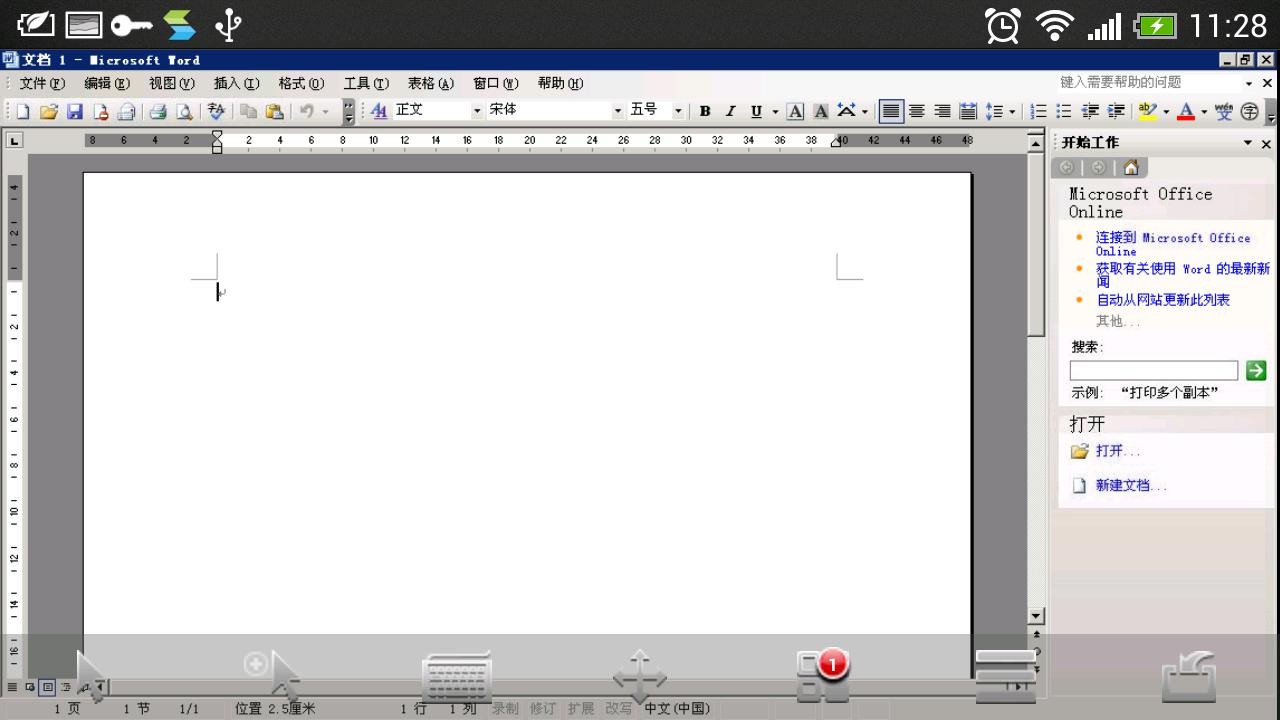Run the spelling and grammar check

[x=215, y=111]
